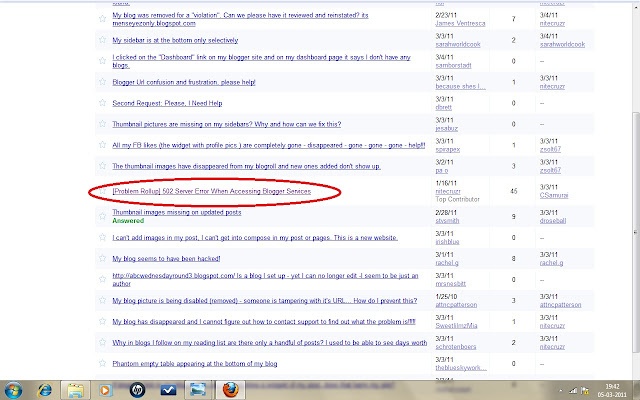Star the 'All my FB likes' thread
The image size is (640, 400).
pos(102,144)
